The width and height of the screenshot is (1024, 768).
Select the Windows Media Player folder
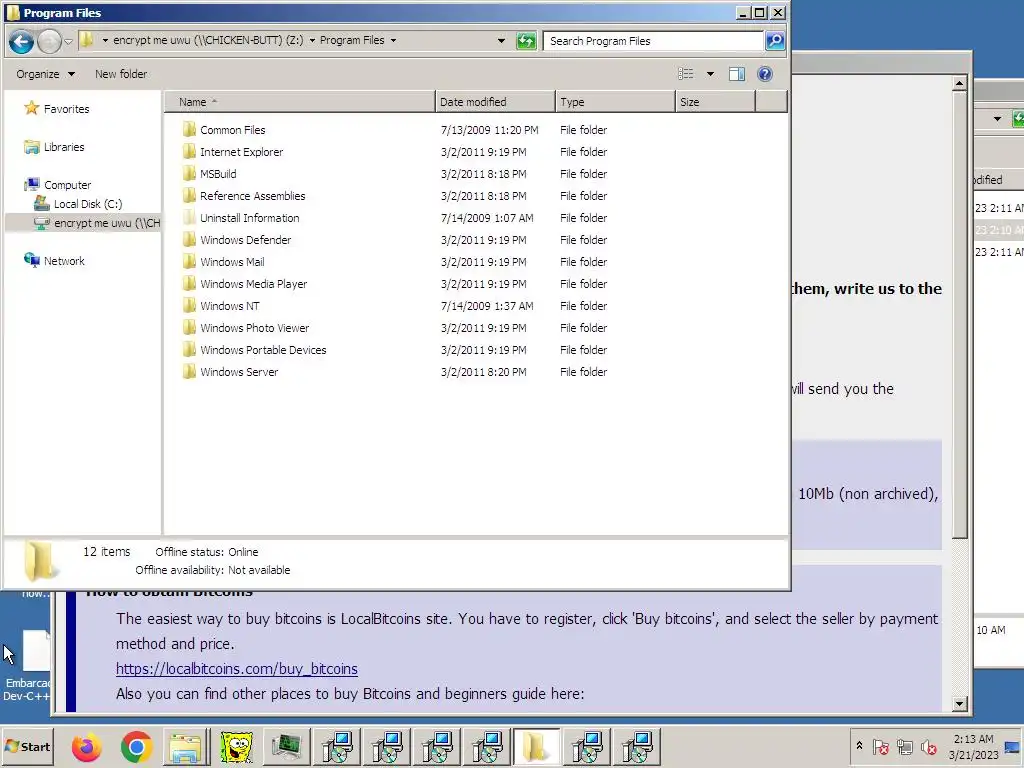pyautogui.click(x=253, y=283)
